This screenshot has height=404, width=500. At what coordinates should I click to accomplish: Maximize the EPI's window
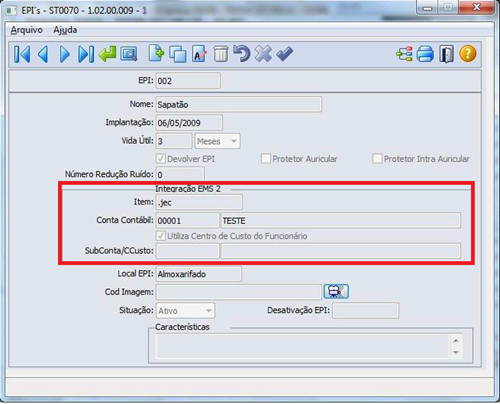[449, 8]
